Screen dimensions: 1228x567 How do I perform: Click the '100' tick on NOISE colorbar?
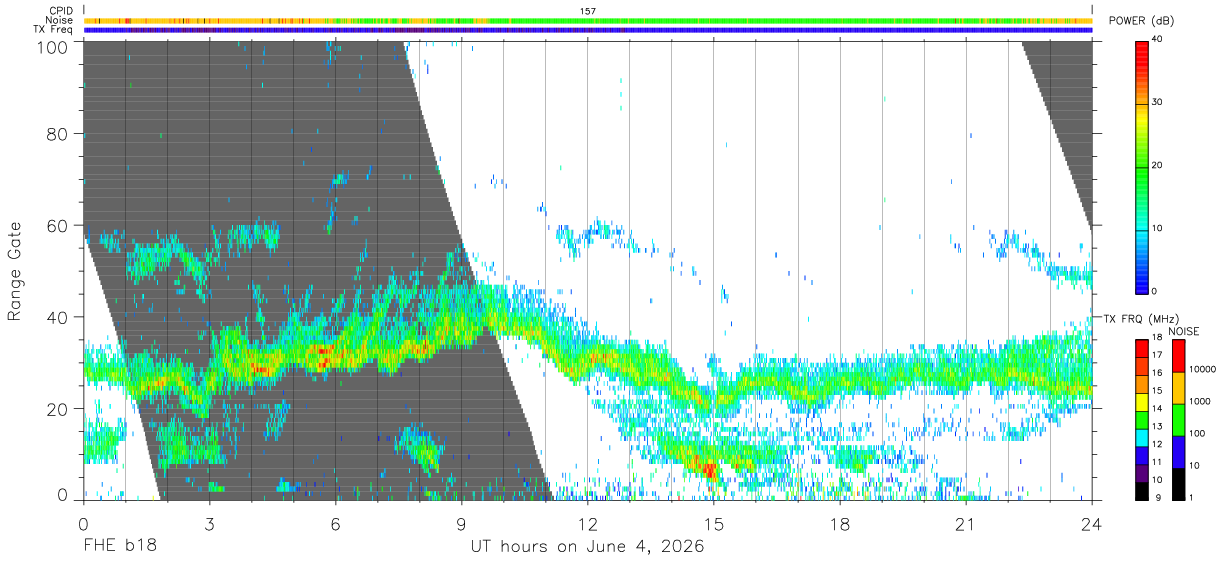1195,434
